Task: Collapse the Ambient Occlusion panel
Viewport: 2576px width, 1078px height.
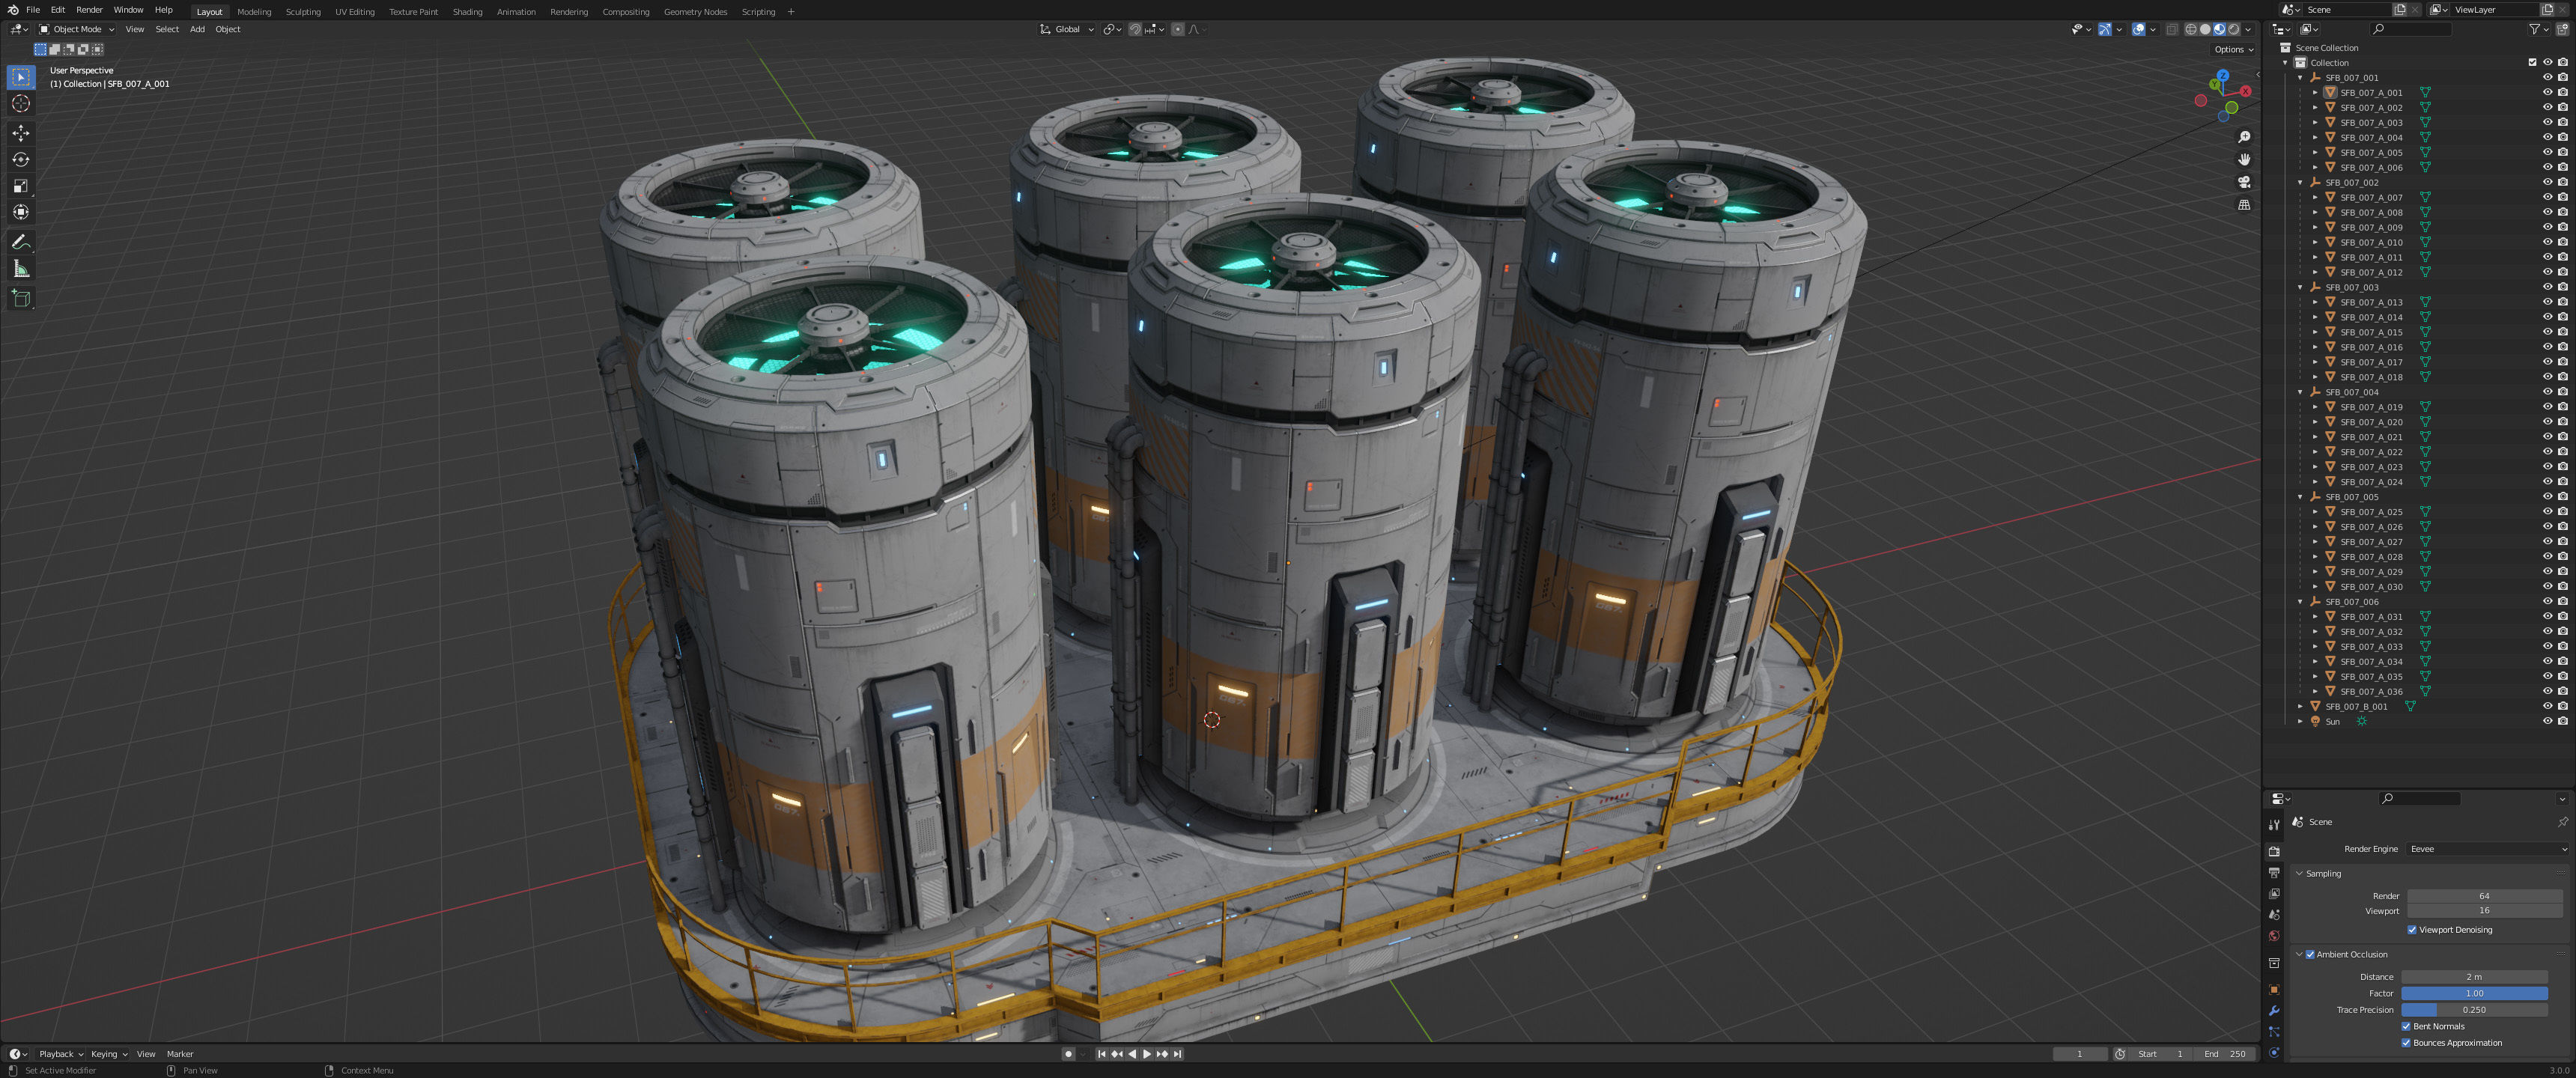Action: (2299, 954)
